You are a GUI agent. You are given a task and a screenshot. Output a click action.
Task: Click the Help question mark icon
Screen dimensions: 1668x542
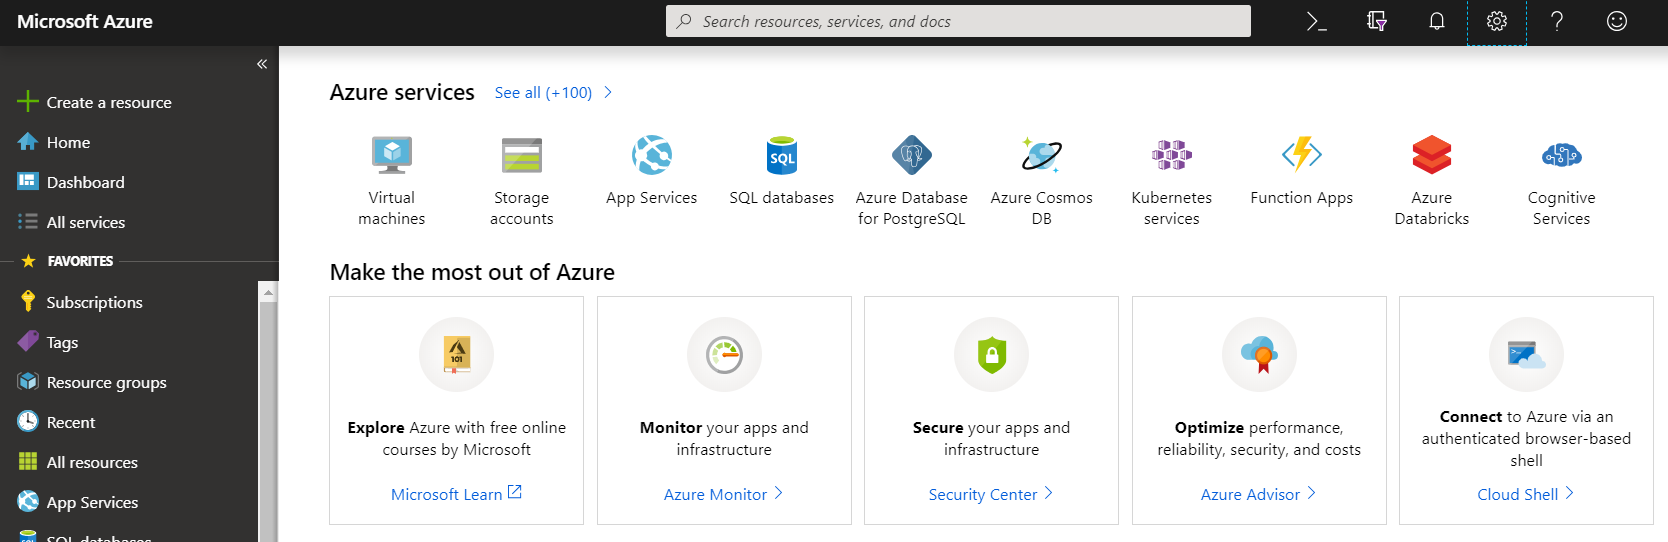[1557, 21]
